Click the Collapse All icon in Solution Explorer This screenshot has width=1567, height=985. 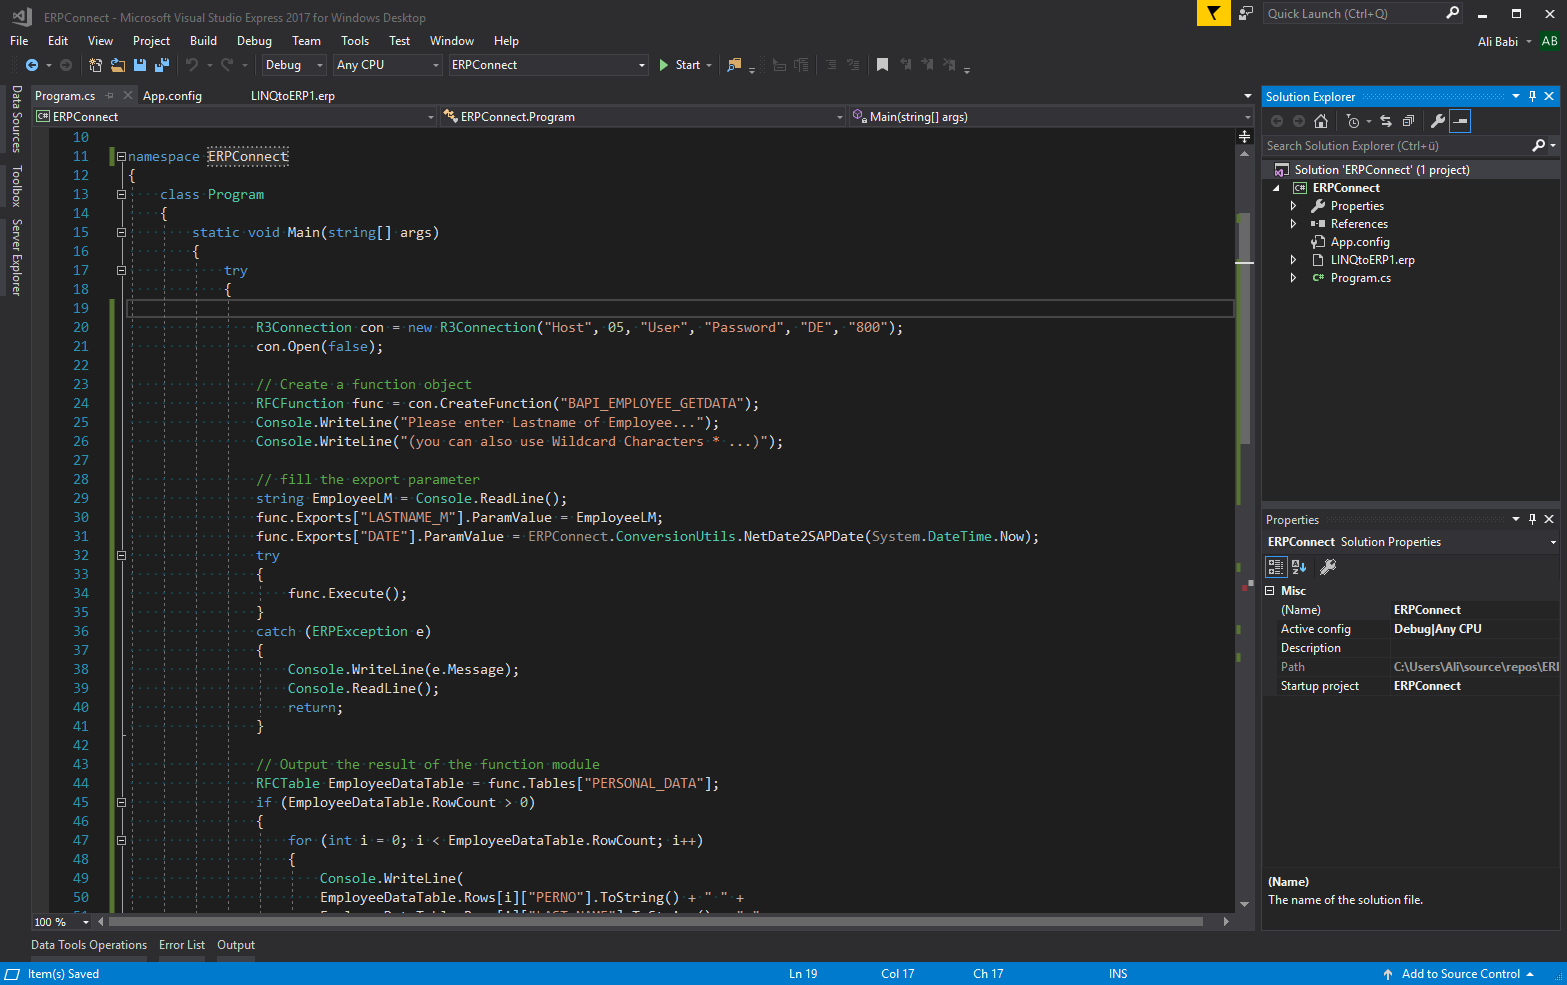tap(1408, 121)
